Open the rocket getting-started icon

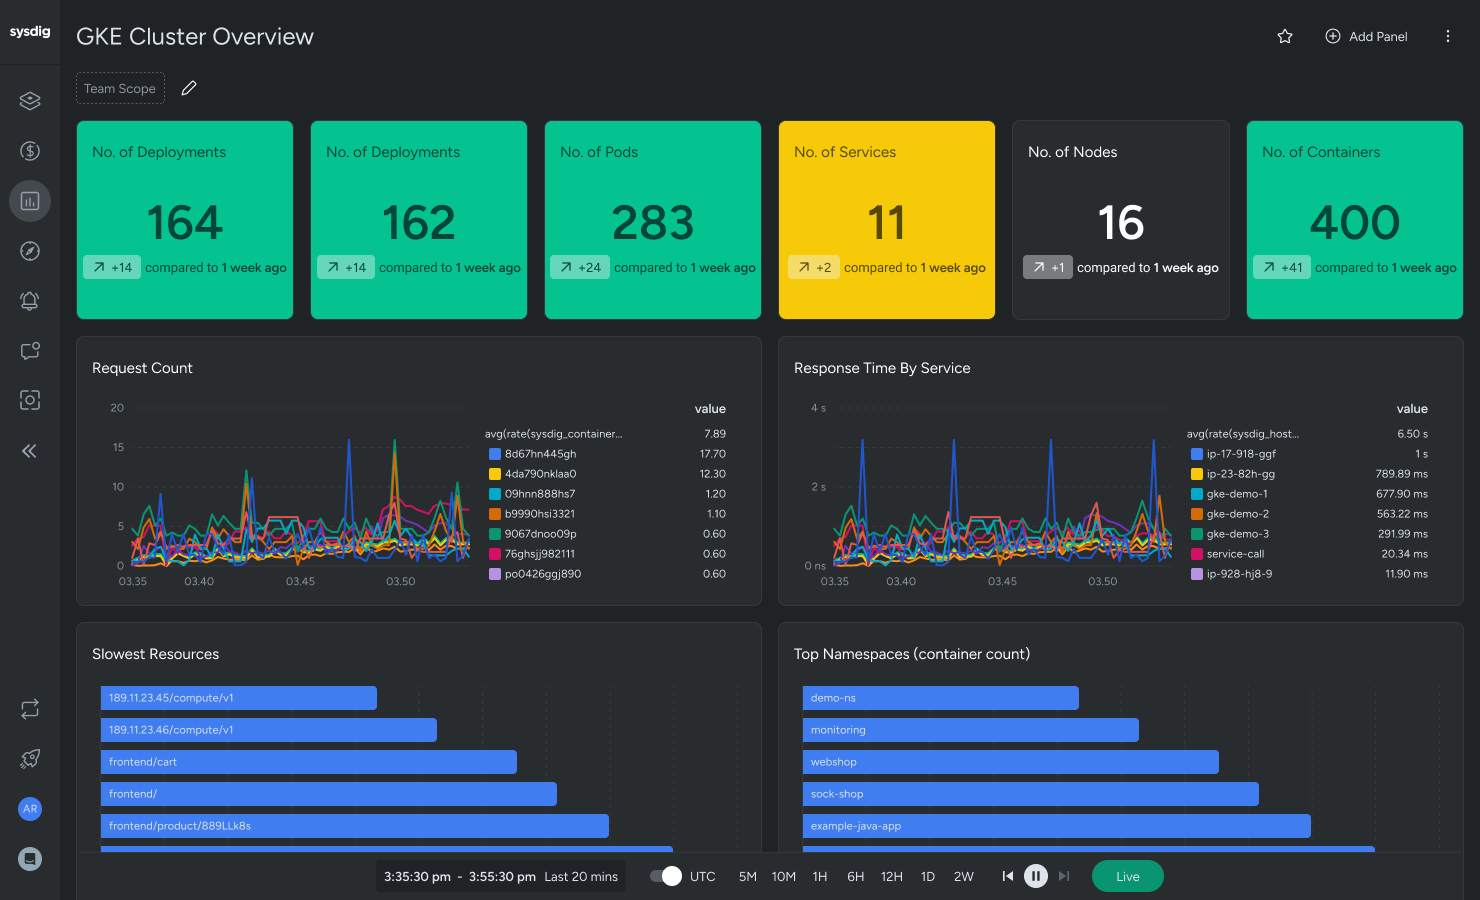(29, 758)
